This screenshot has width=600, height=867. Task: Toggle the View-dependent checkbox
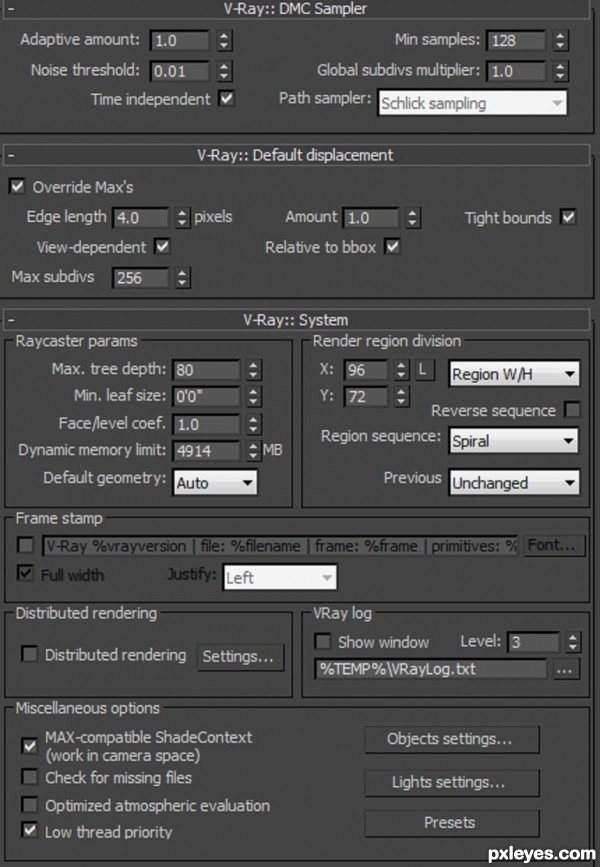pyautogui.click(x=162, y=246)
